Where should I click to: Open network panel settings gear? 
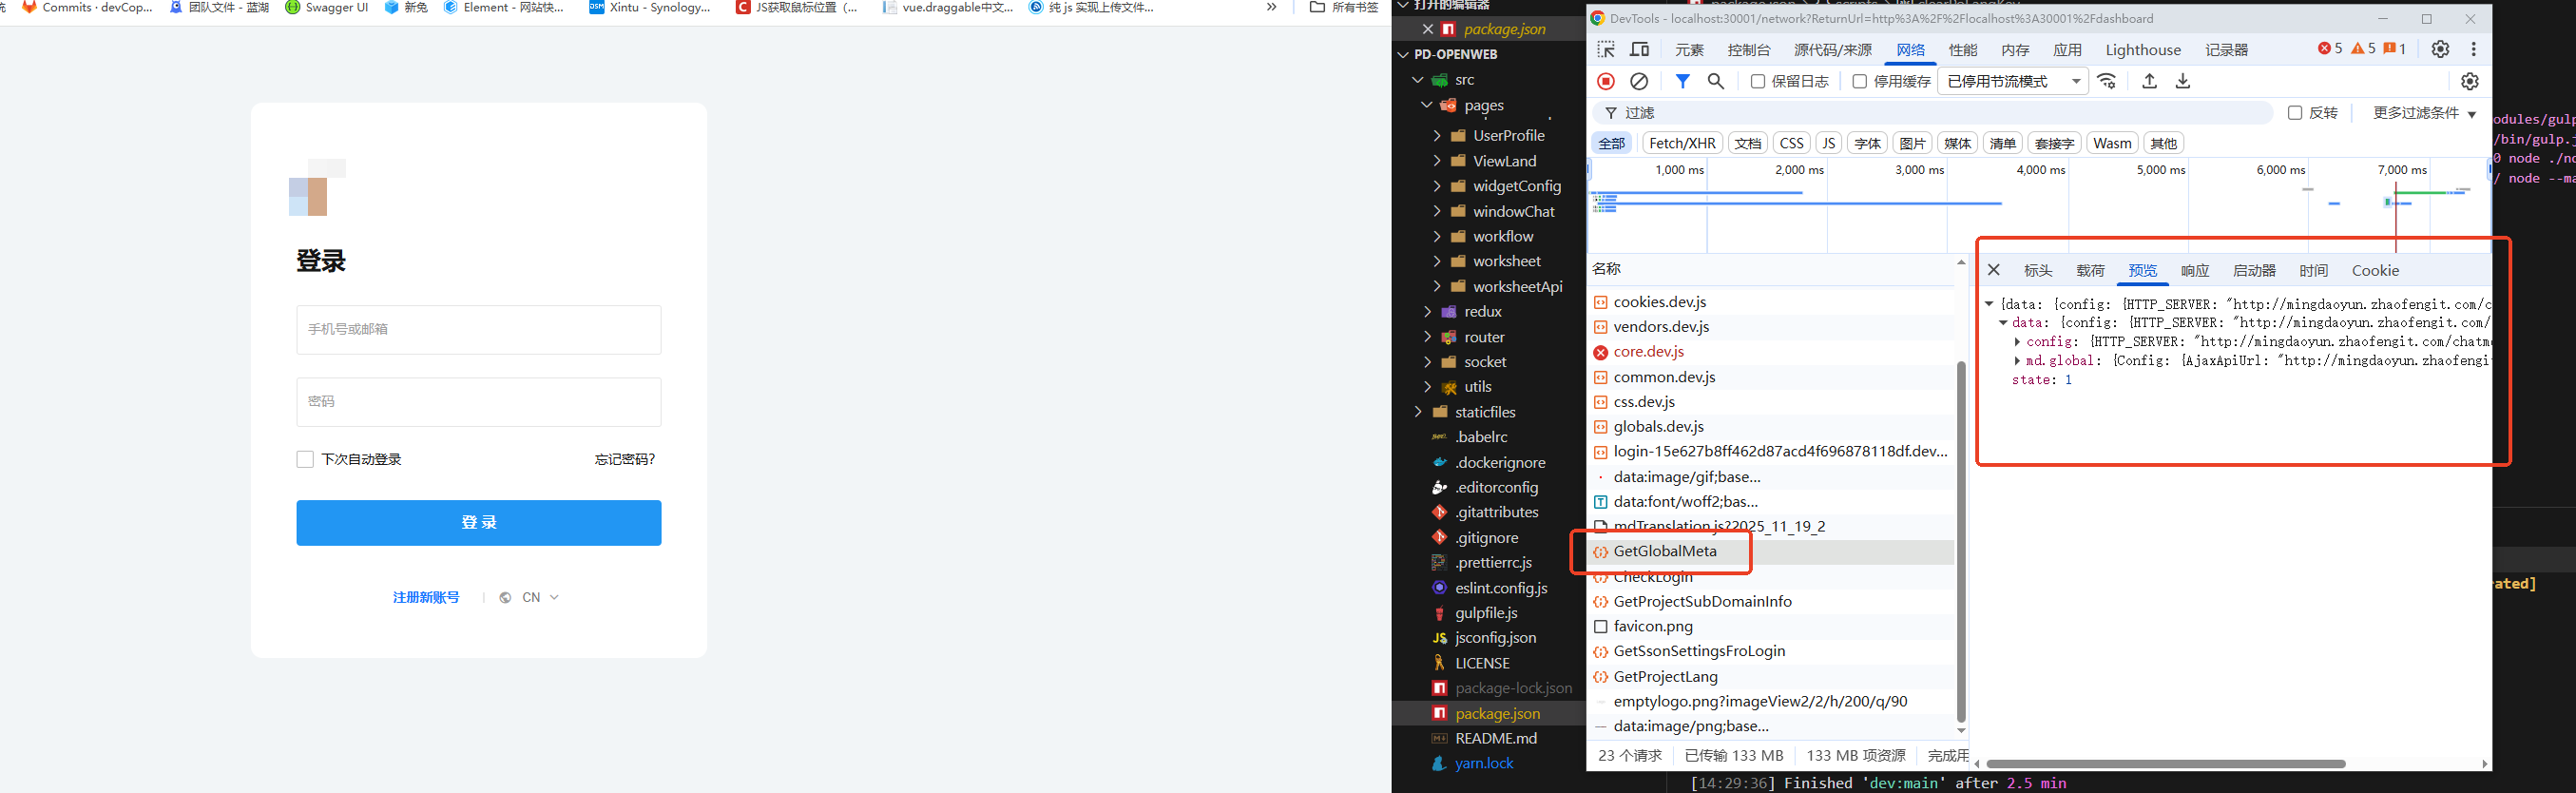2470,81
